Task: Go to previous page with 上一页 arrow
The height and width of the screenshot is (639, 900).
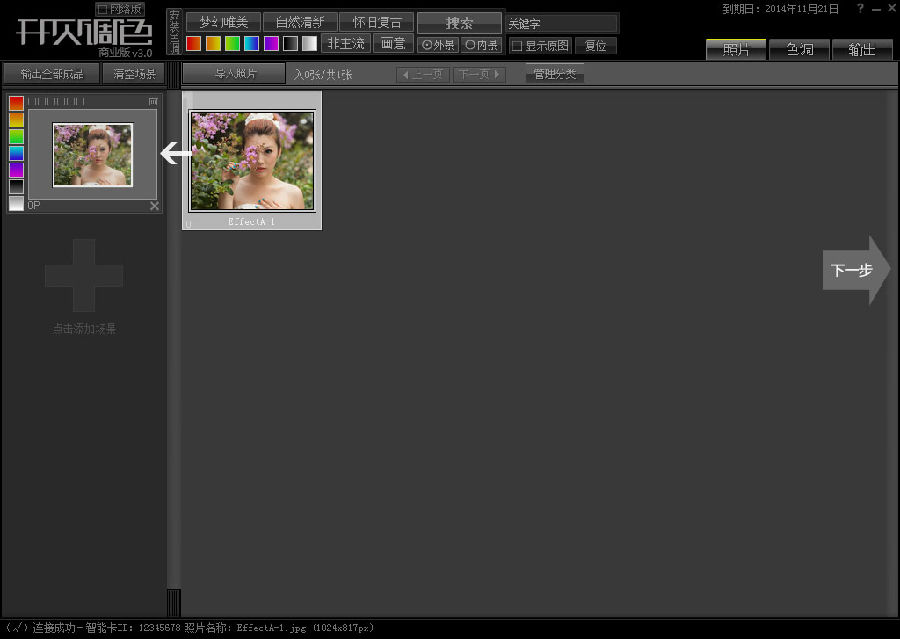Action: tap(422, 75)
